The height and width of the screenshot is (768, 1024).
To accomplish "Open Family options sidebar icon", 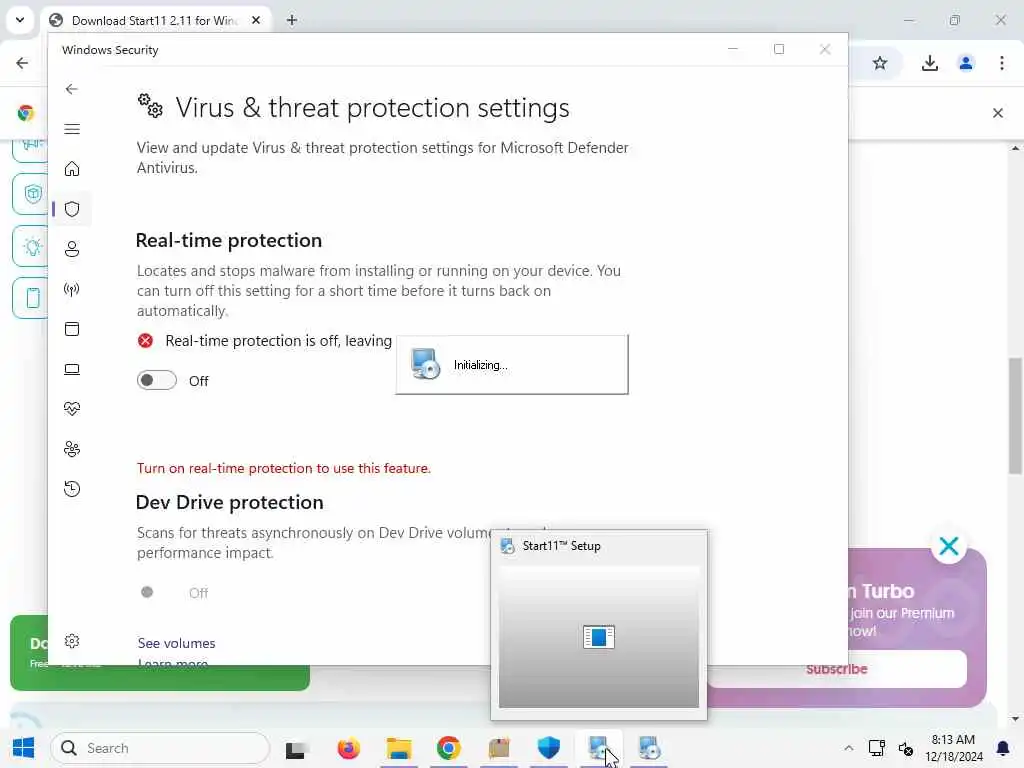I will pos(72,449).
